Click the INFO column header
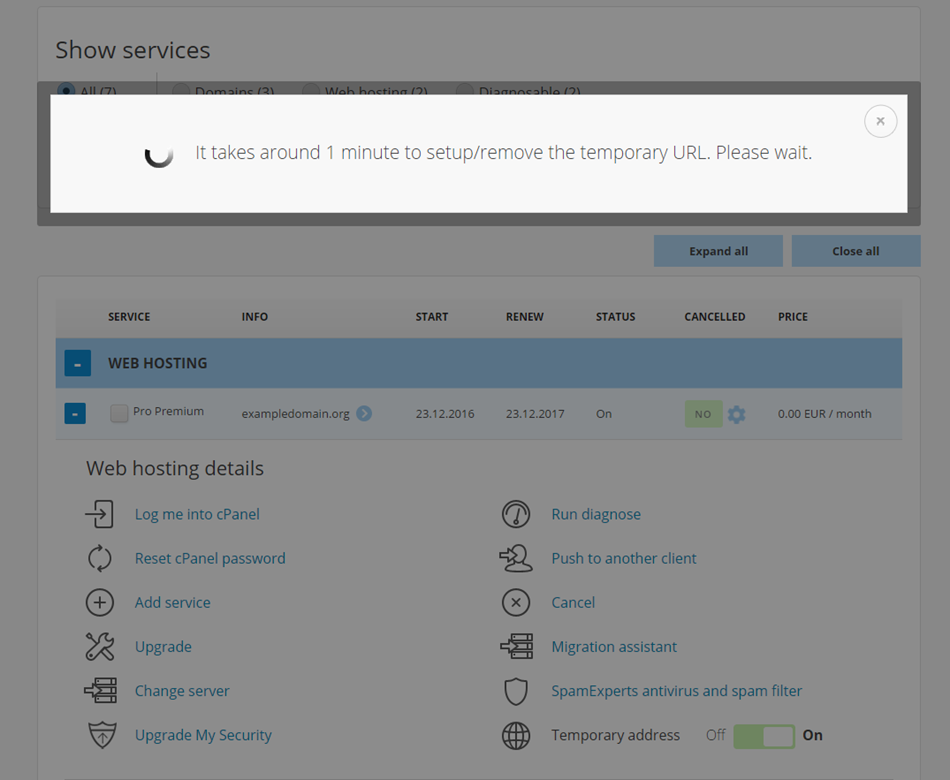Screen dimensions: 950x780 point(254,316)
